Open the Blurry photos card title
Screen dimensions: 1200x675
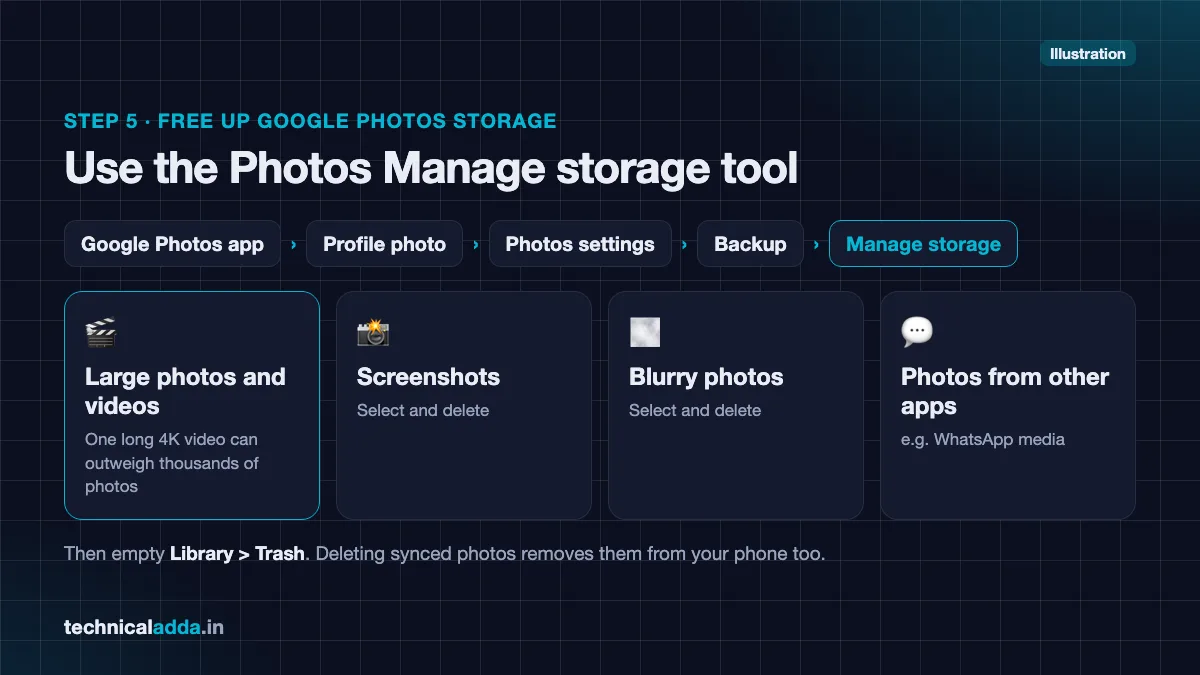pos(706,377)
